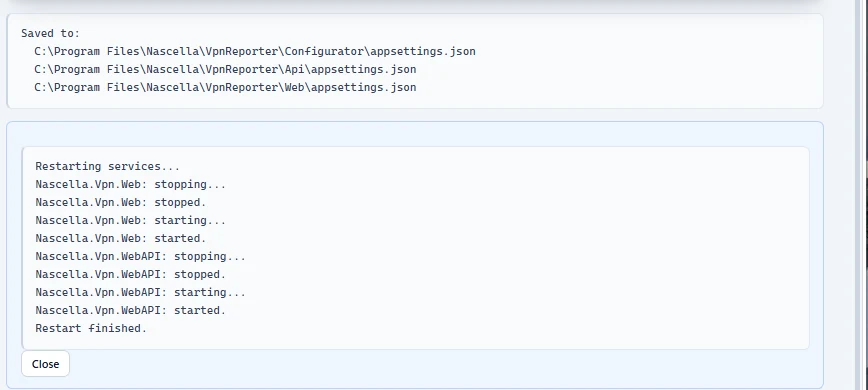Click the 'Restart finished.' status line
Screen dimensions: 868x390
click(91, 329)
